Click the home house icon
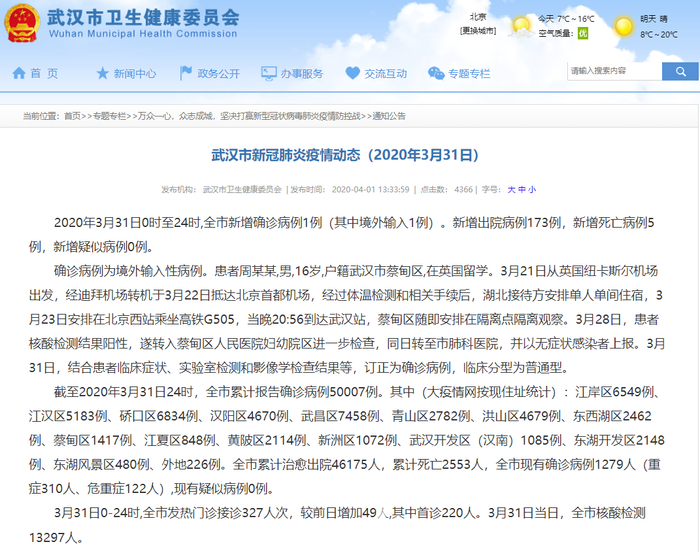This screenshot has height=552, width=700. click(x=19, y=73)
